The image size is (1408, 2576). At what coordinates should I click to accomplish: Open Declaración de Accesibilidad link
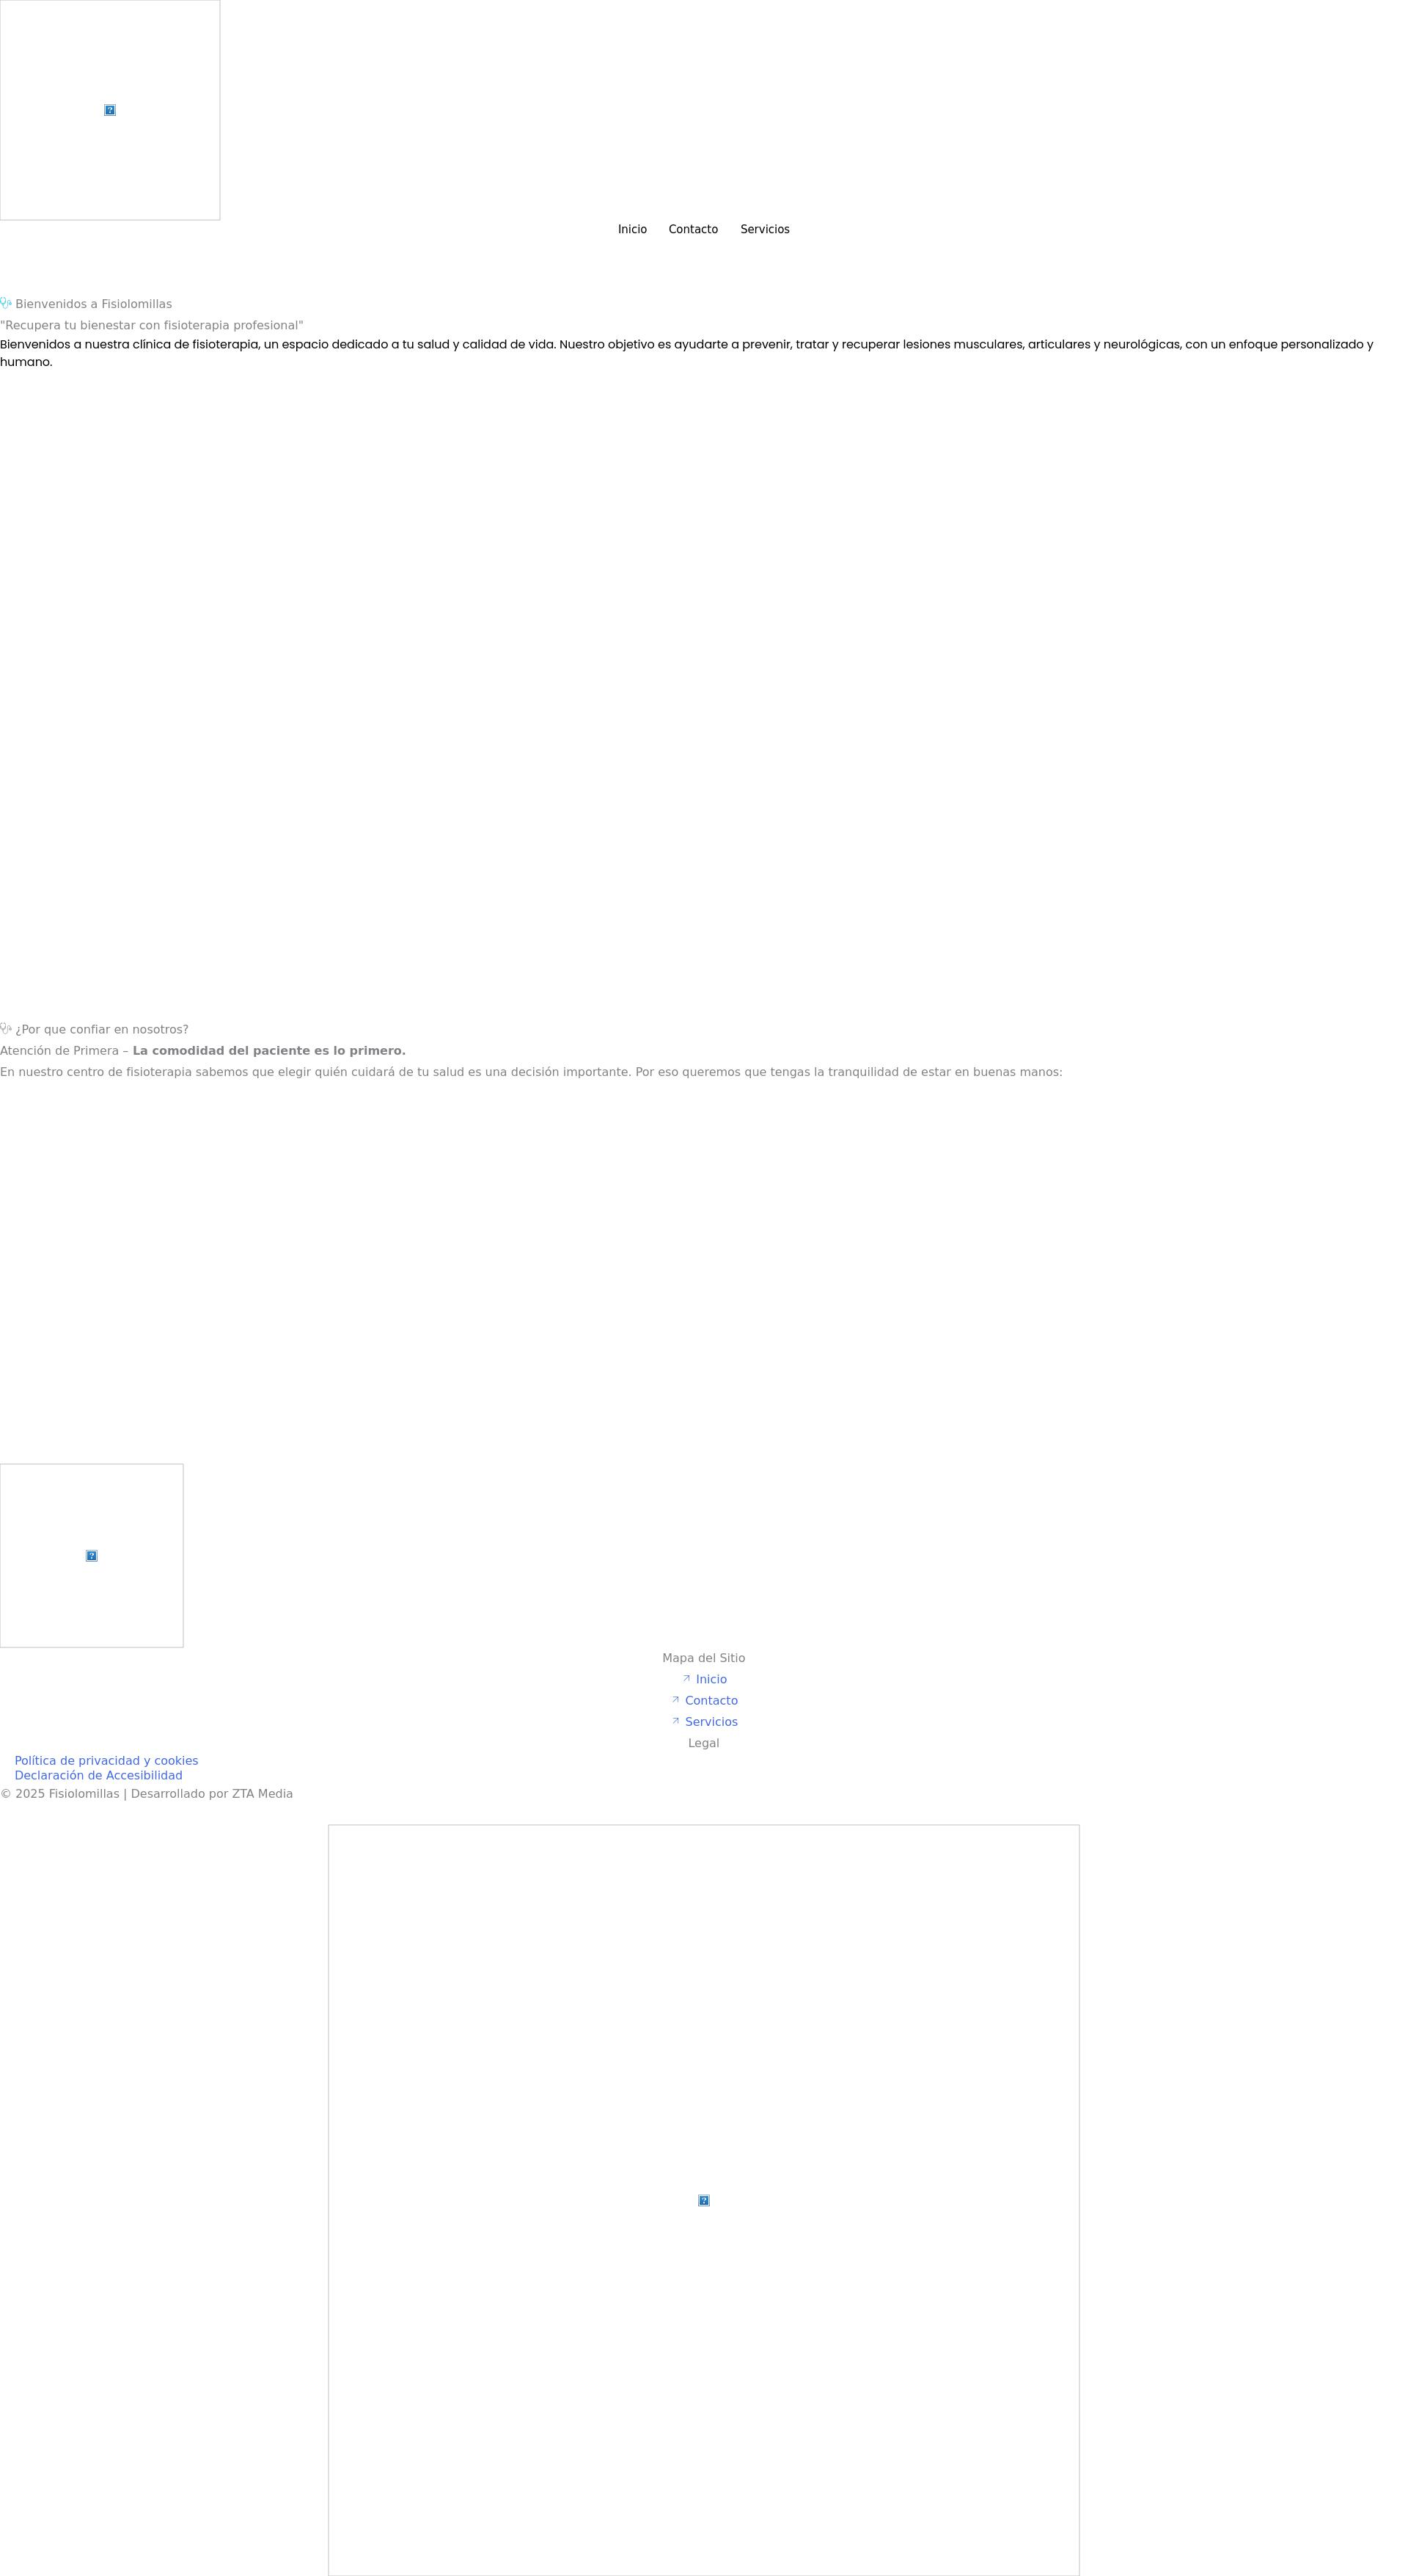98,1775
